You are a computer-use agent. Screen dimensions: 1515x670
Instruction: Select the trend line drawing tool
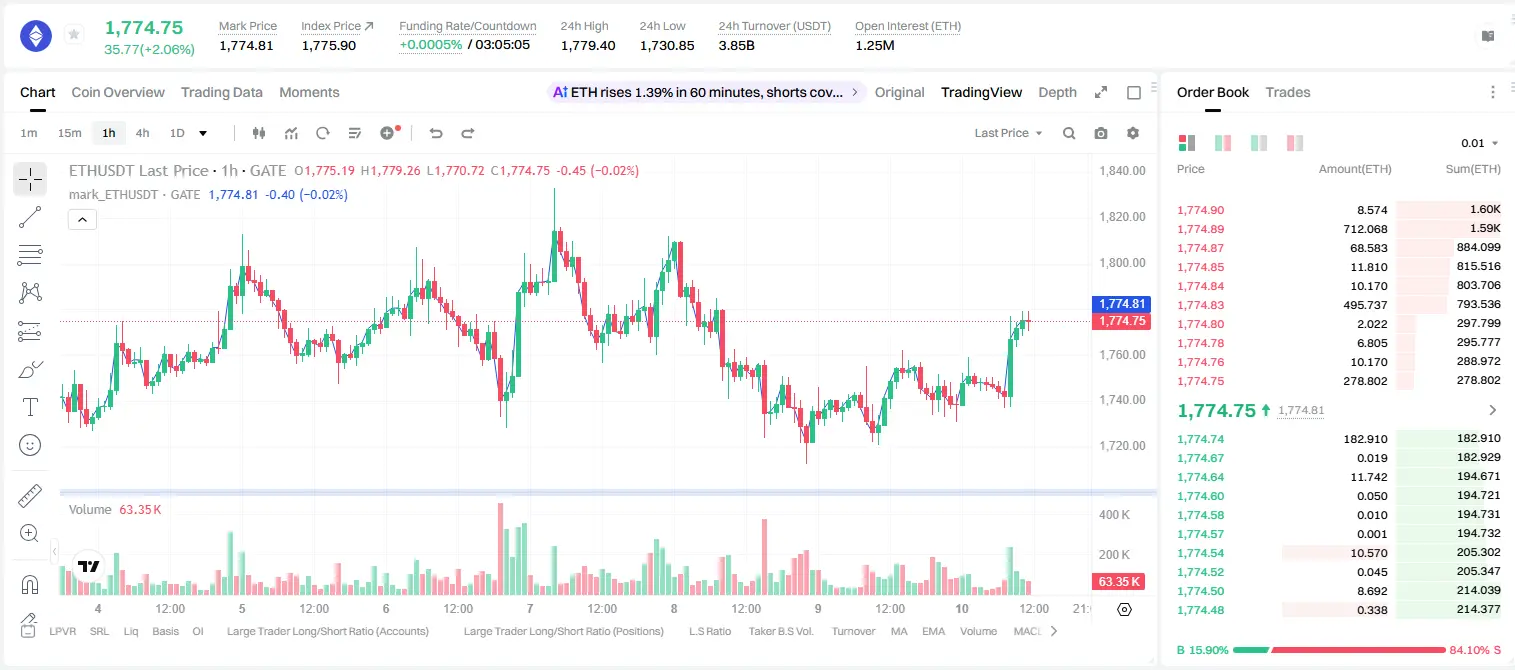[x=30, y=217]
